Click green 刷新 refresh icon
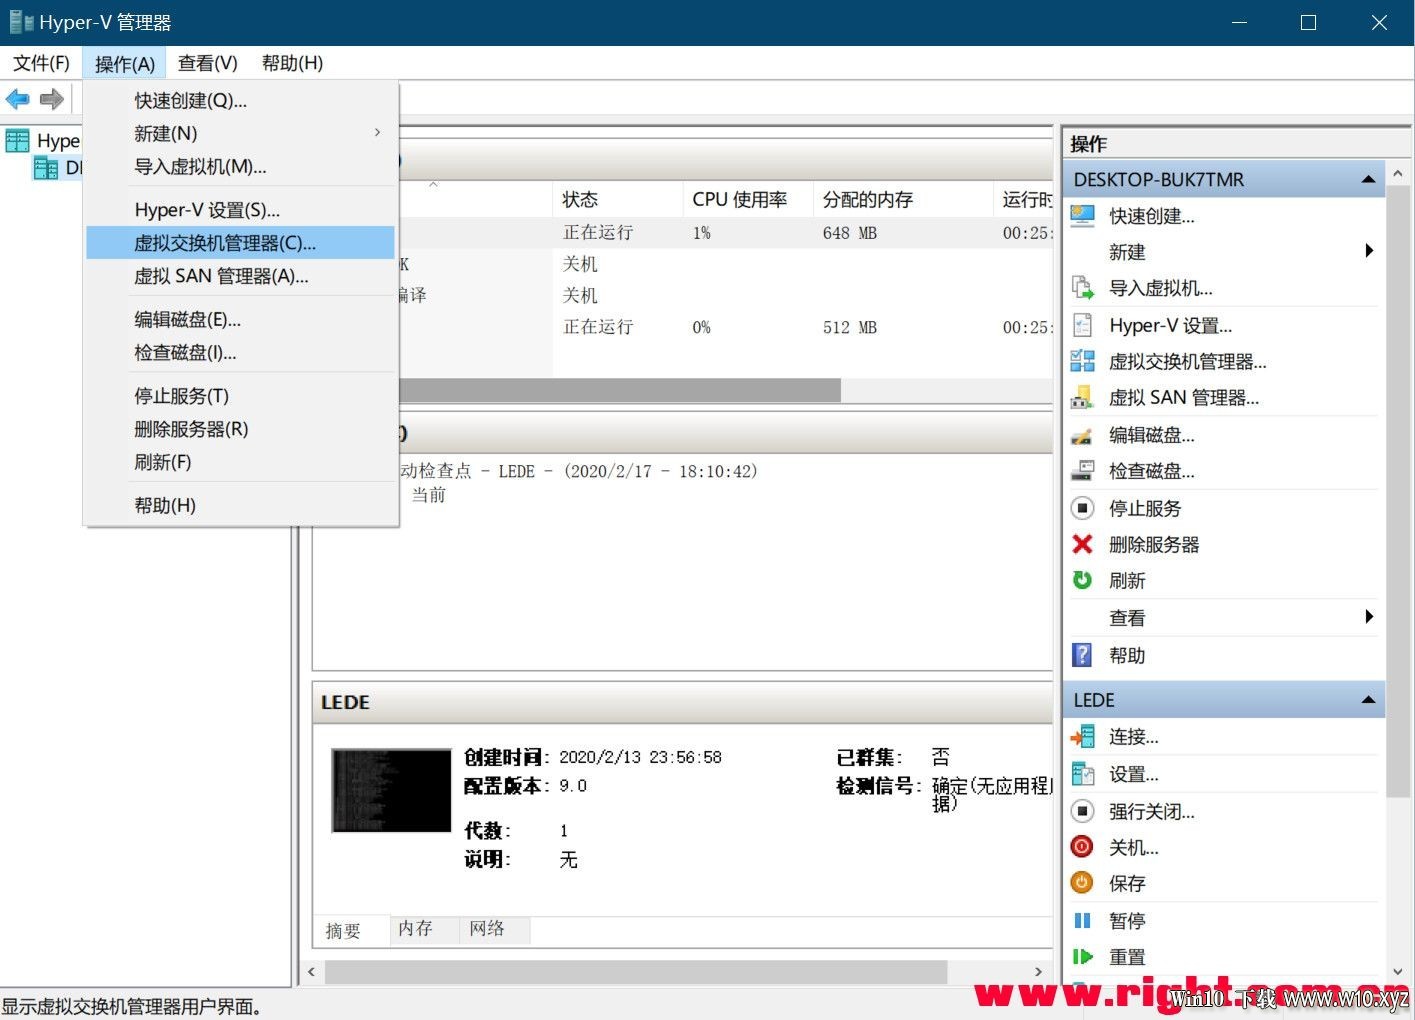This screenshot has height=1020, width=1415. (1082, 580)
